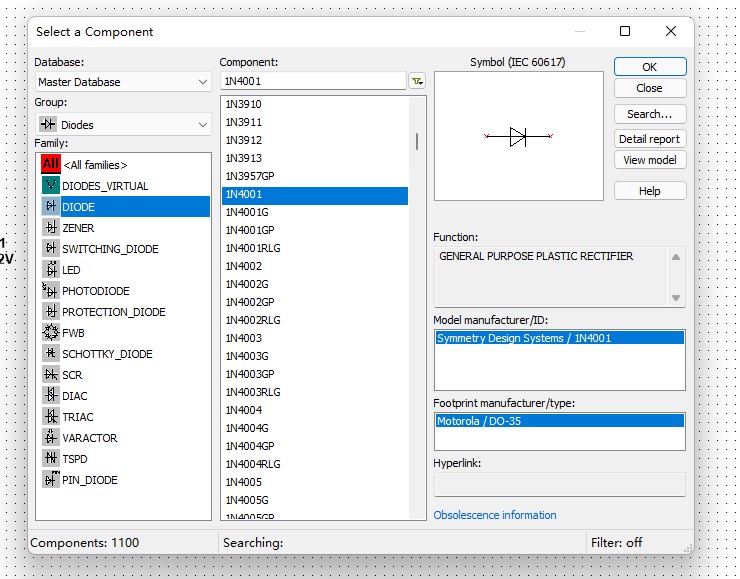
Task: Click the TSPD family icon
Action: 50,458
